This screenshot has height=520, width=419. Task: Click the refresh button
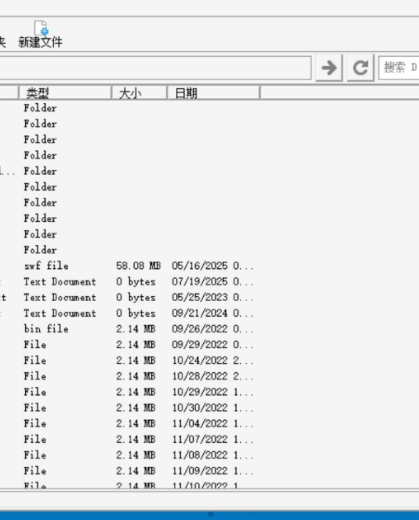pyautogui.click(x=360, y=68)
